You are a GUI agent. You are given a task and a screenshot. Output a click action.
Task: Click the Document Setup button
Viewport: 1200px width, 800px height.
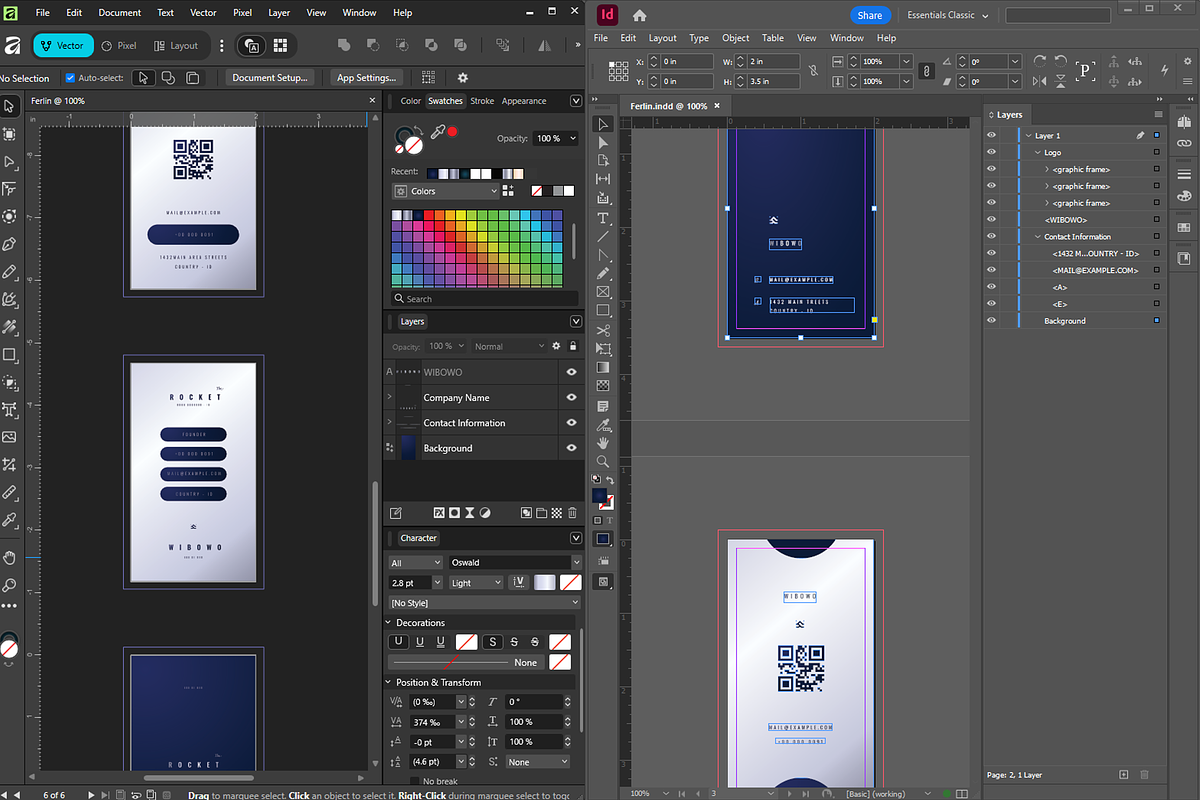tap(271, 78)
